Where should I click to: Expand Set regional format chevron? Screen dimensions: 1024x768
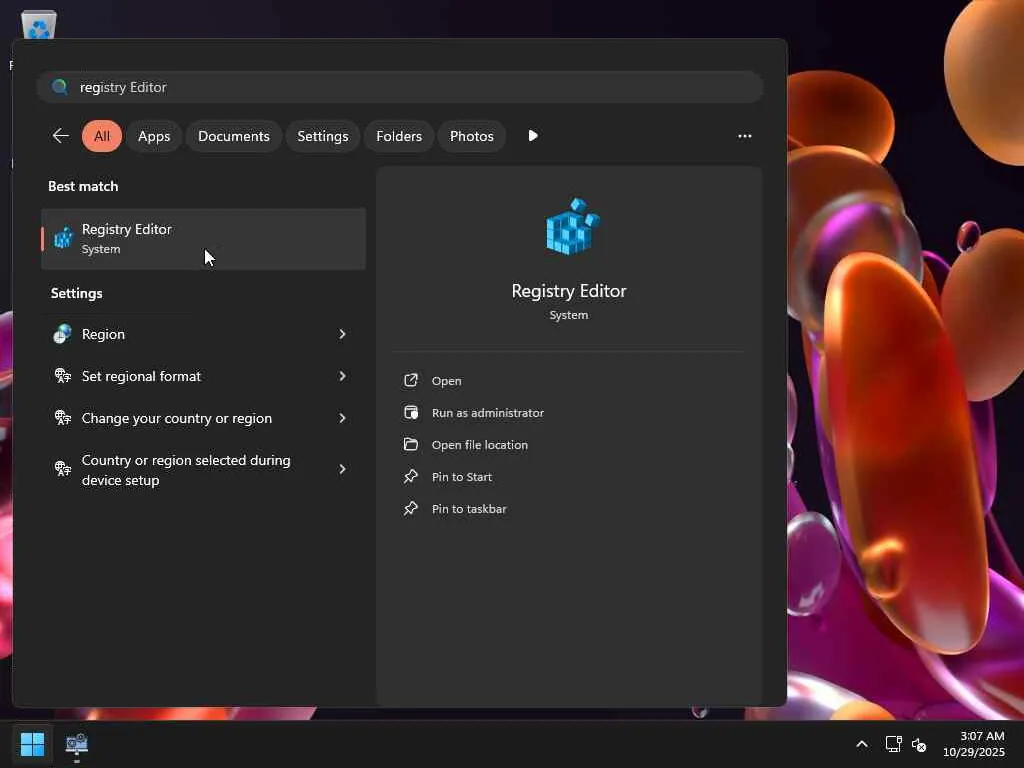pos(342,376)
